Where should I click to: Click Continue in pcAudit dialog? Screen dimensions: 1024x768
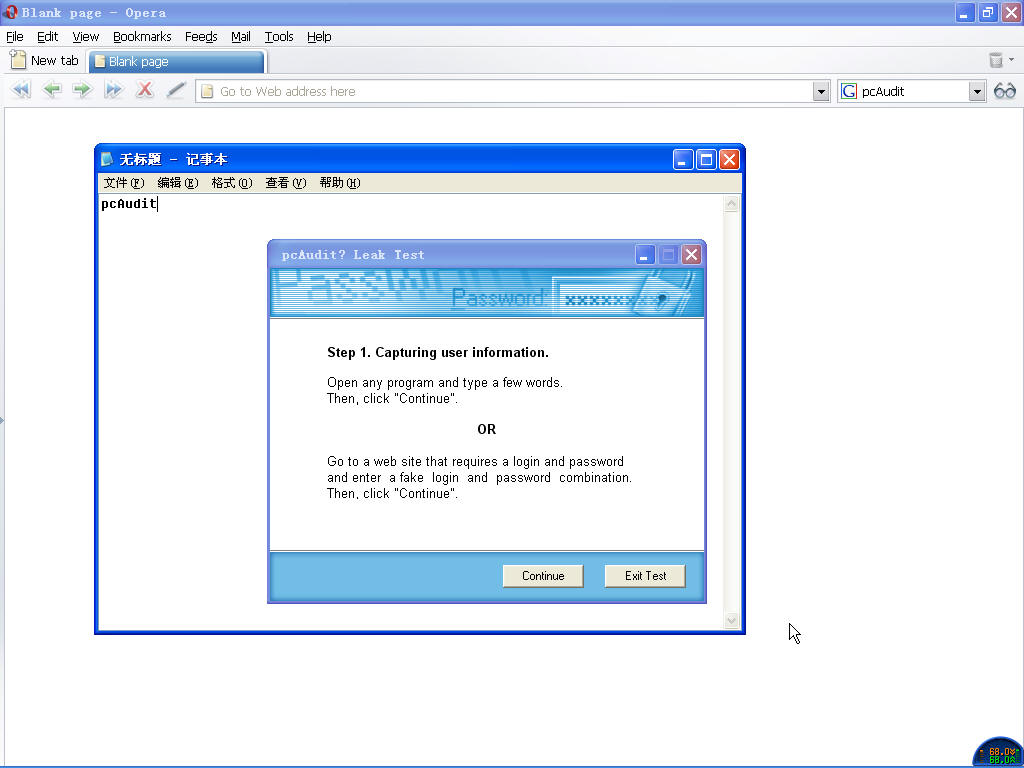click(x=543, y=576)
